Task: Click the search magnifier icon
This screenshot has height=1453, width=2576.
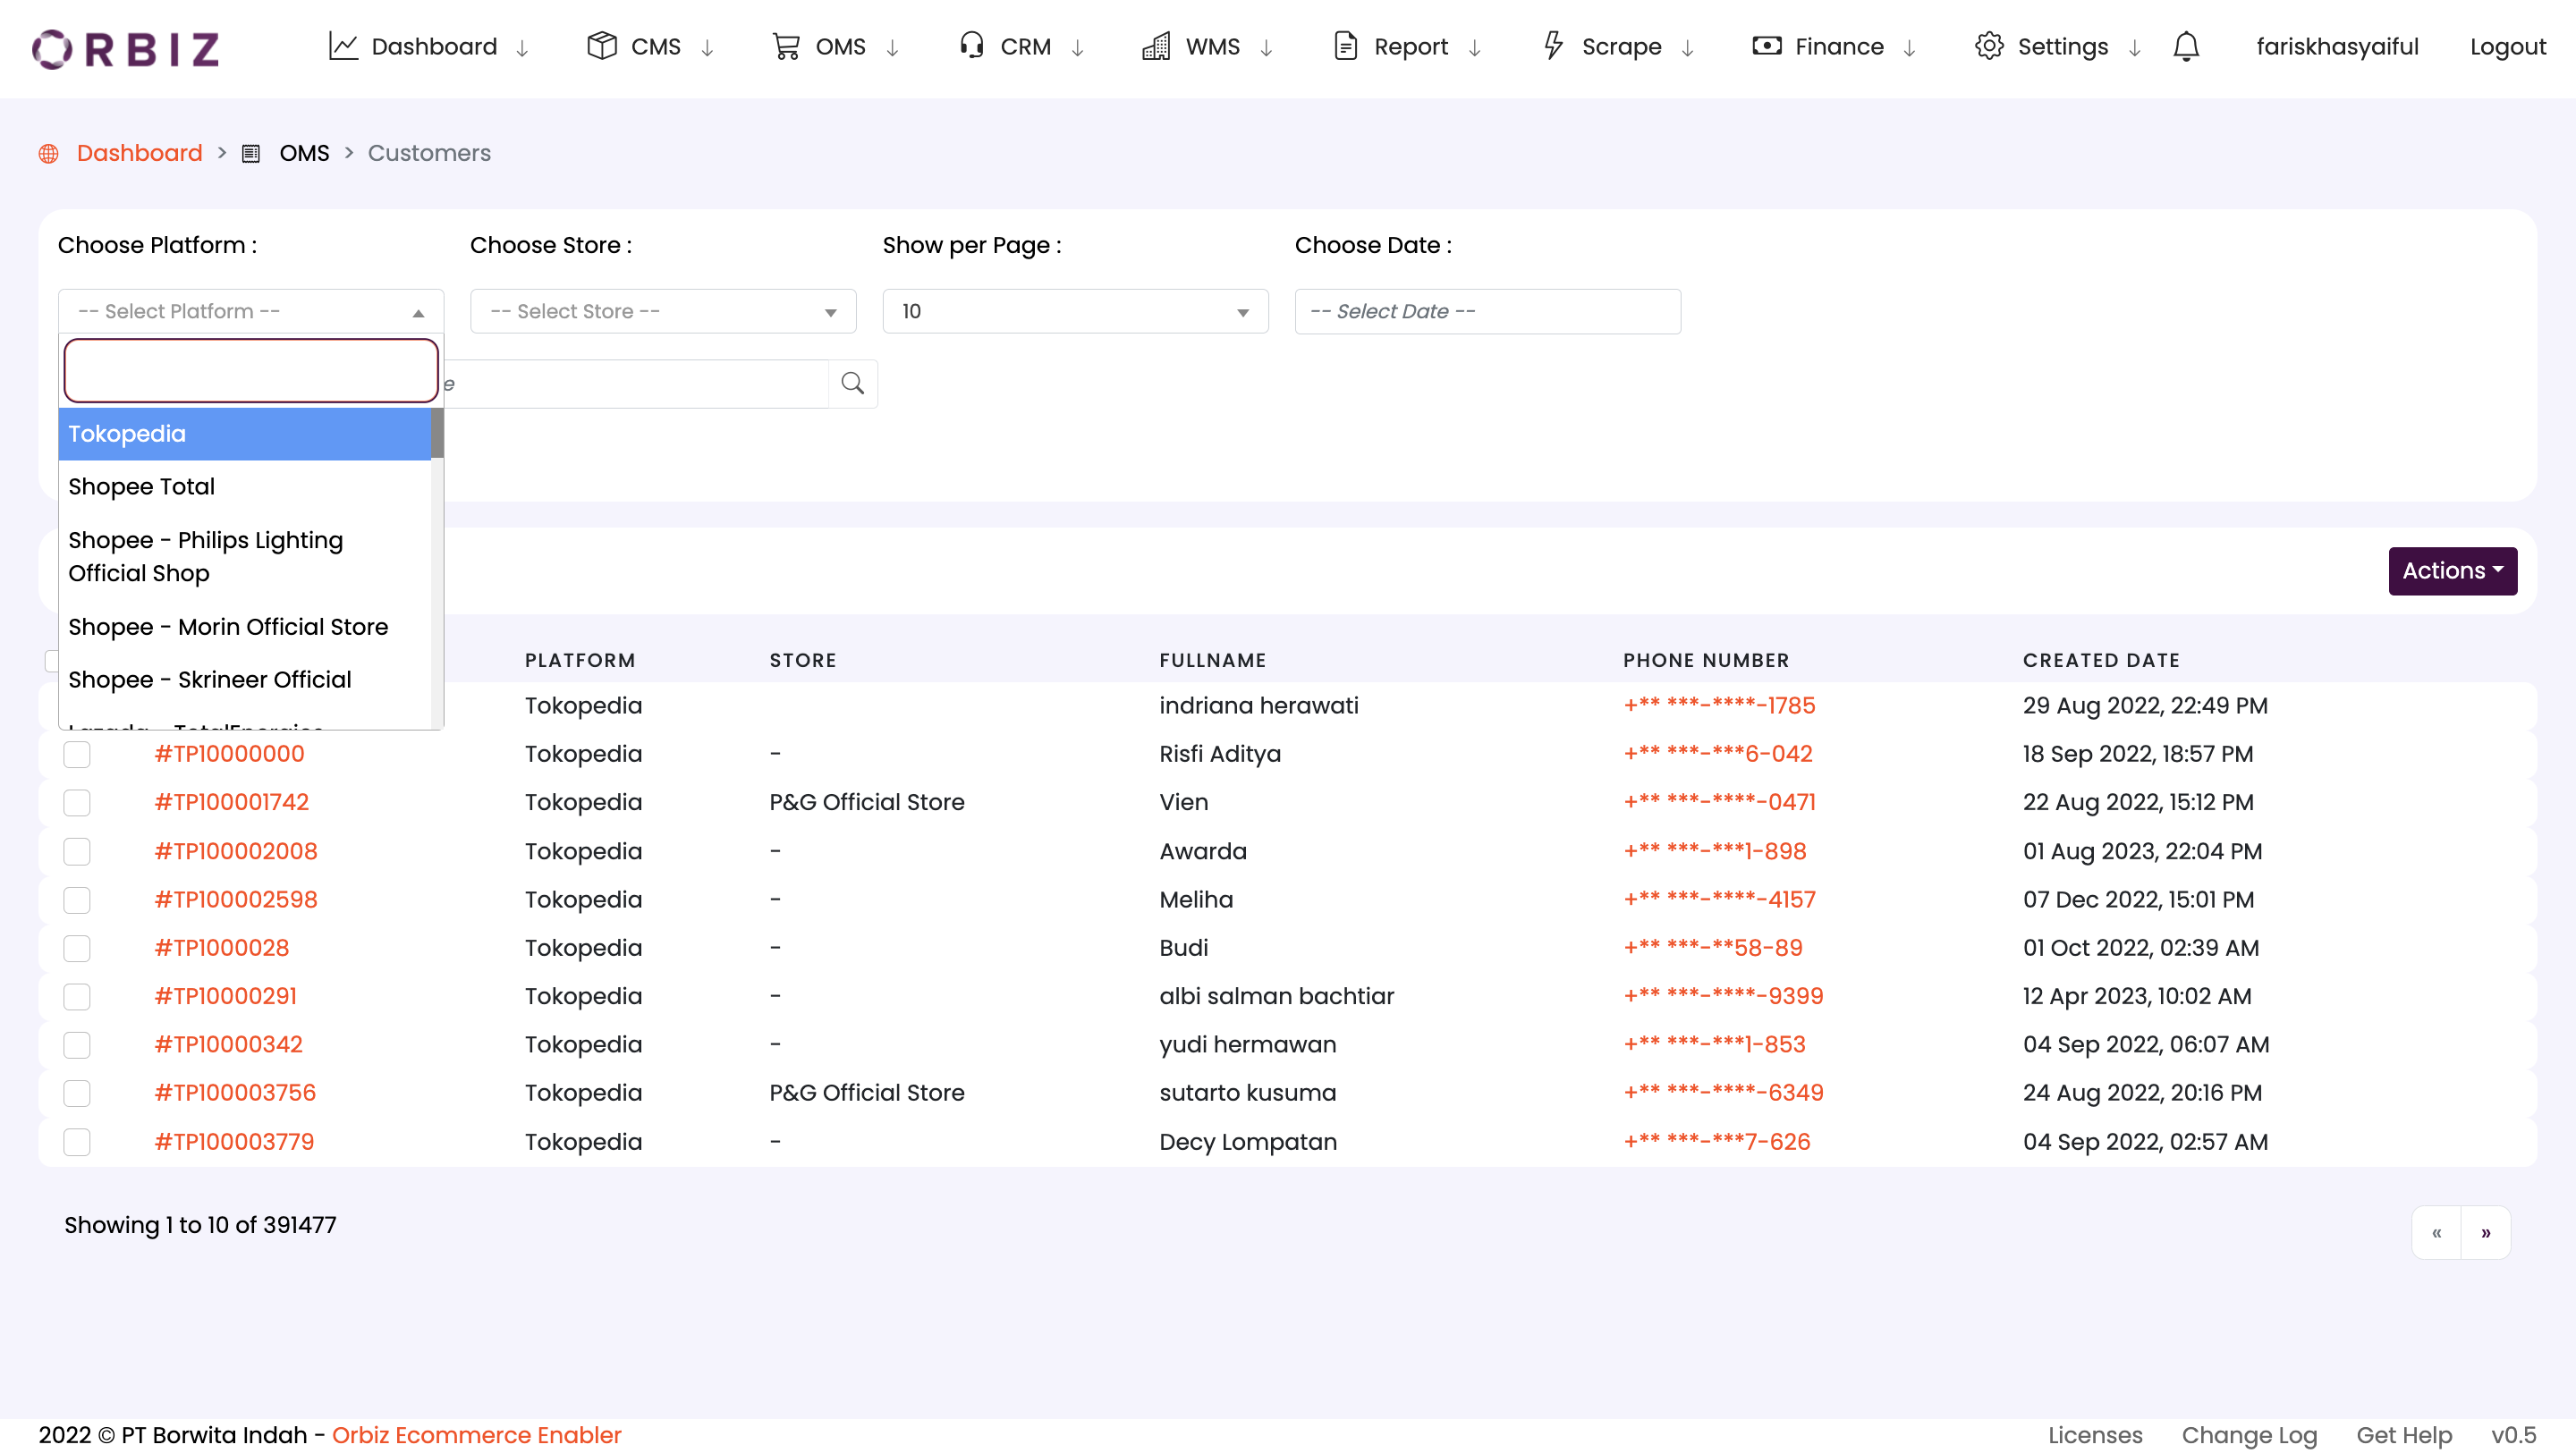Action: point(853,383)
